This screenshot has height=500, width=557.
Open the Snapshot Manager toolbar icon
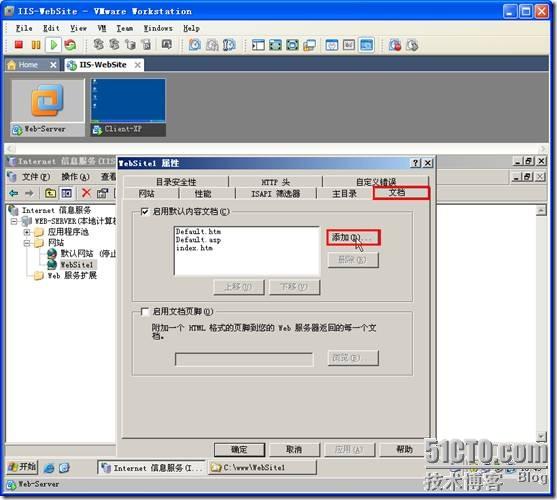(x=229, y=45)
